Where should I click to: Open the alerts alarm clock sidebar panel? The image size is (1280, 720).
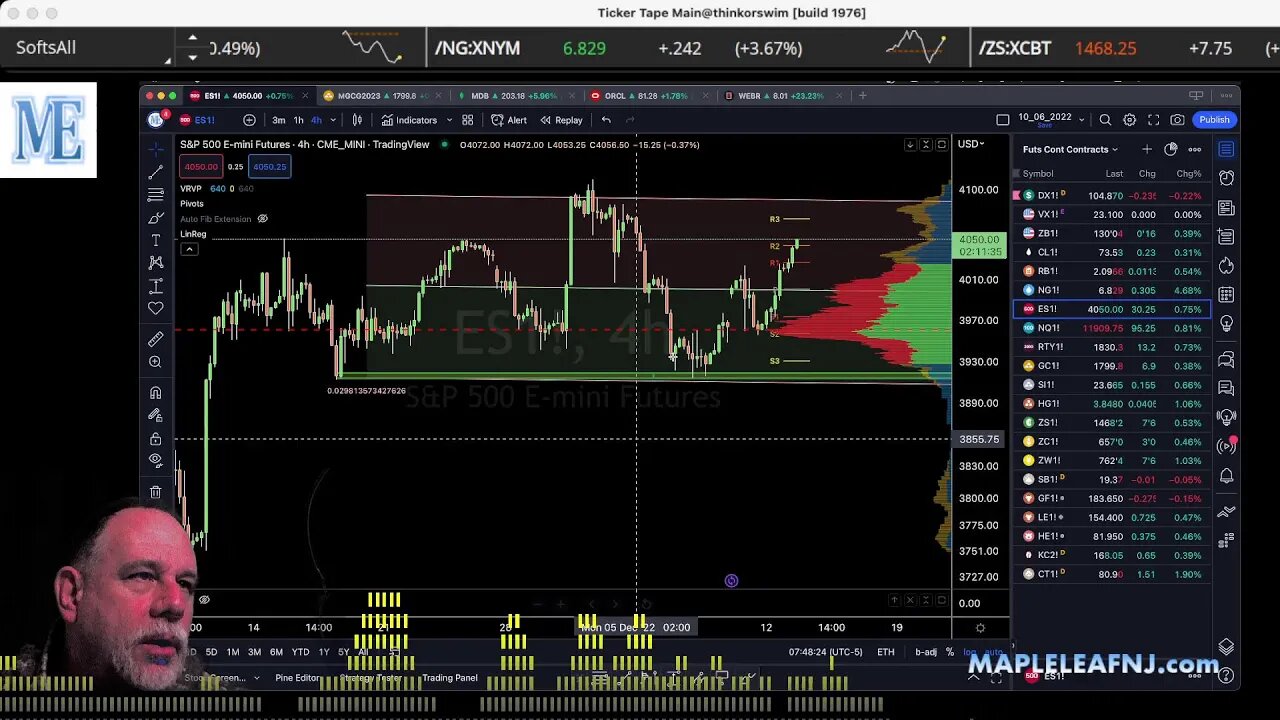(1227, 178)
